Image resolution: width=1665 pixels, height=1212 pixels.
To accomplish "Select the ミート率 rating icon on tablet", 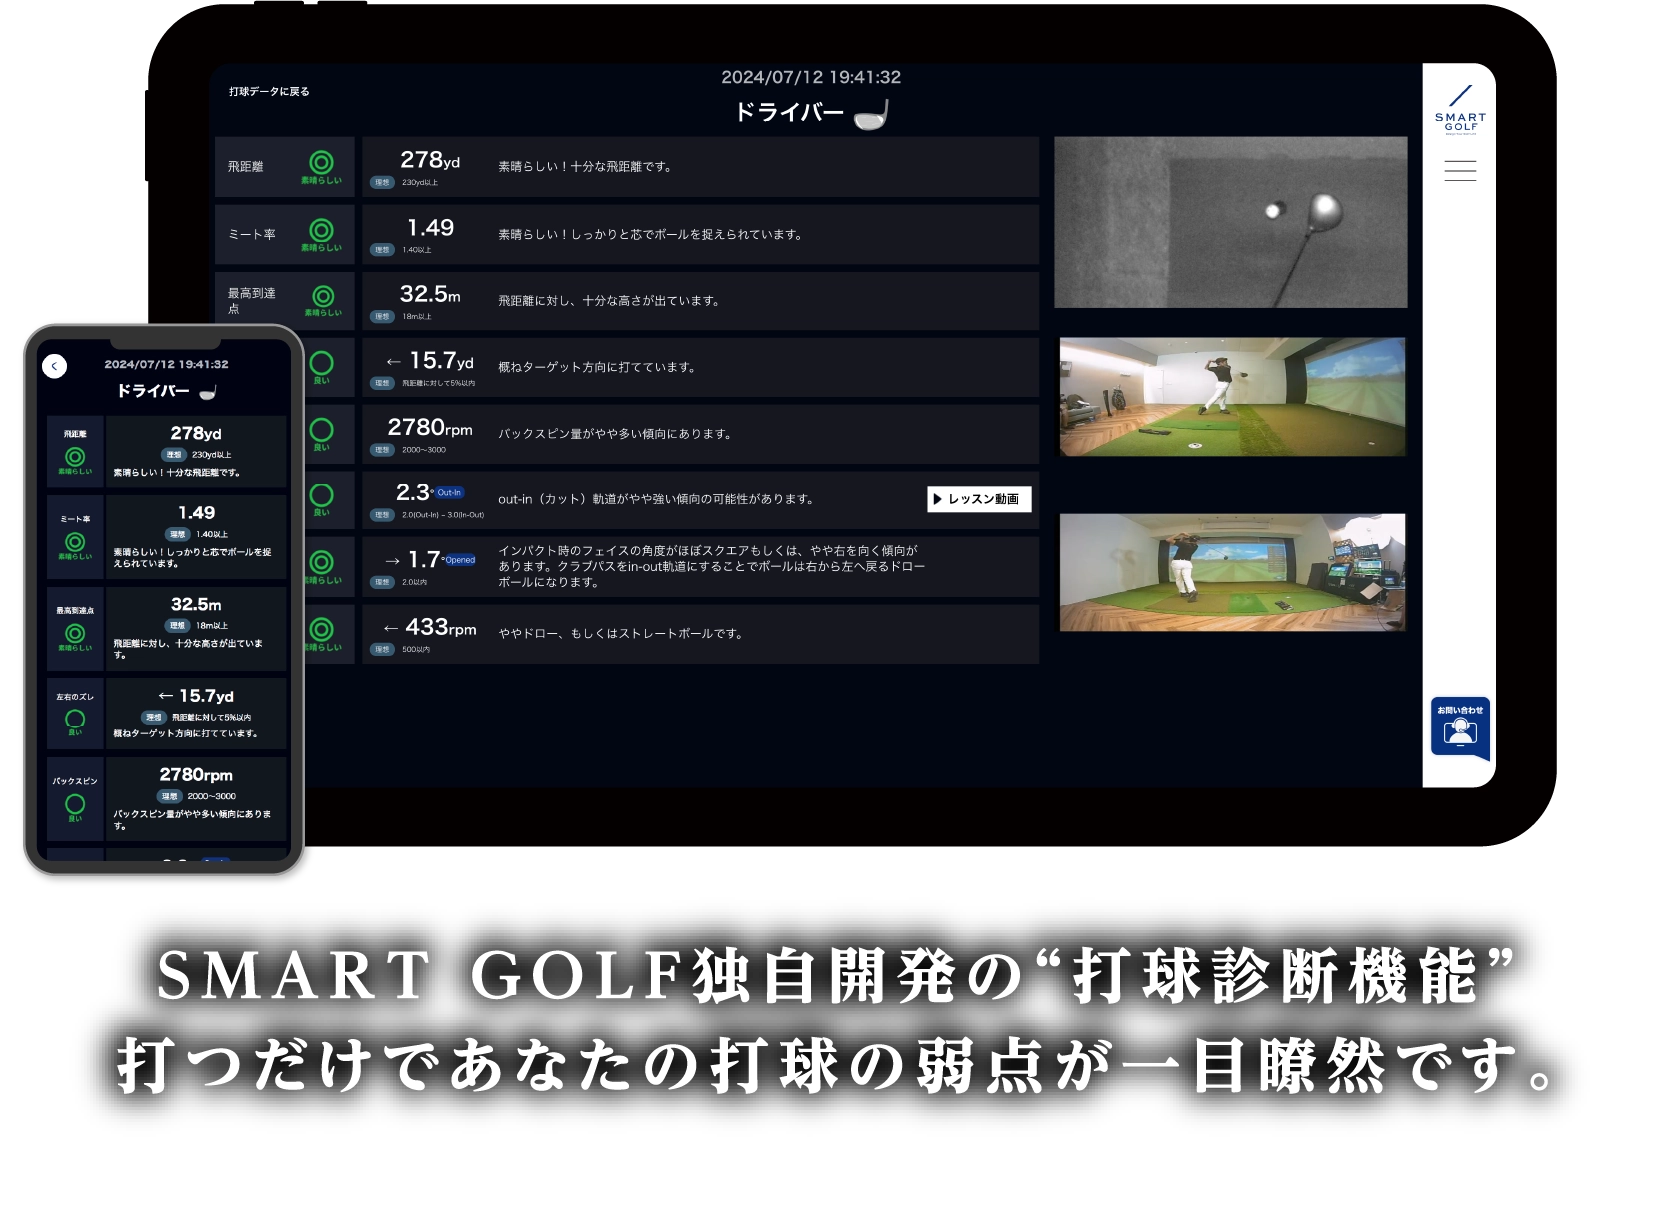I will [321, 230].
